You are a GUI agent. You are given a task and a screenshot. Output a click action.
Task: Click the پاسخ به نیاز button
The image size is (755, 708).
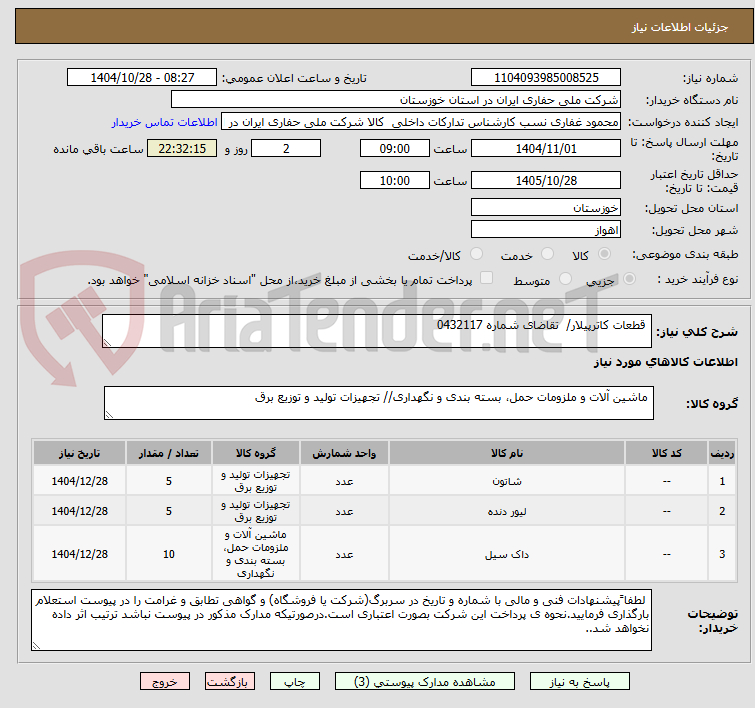(x=580, y=681)
